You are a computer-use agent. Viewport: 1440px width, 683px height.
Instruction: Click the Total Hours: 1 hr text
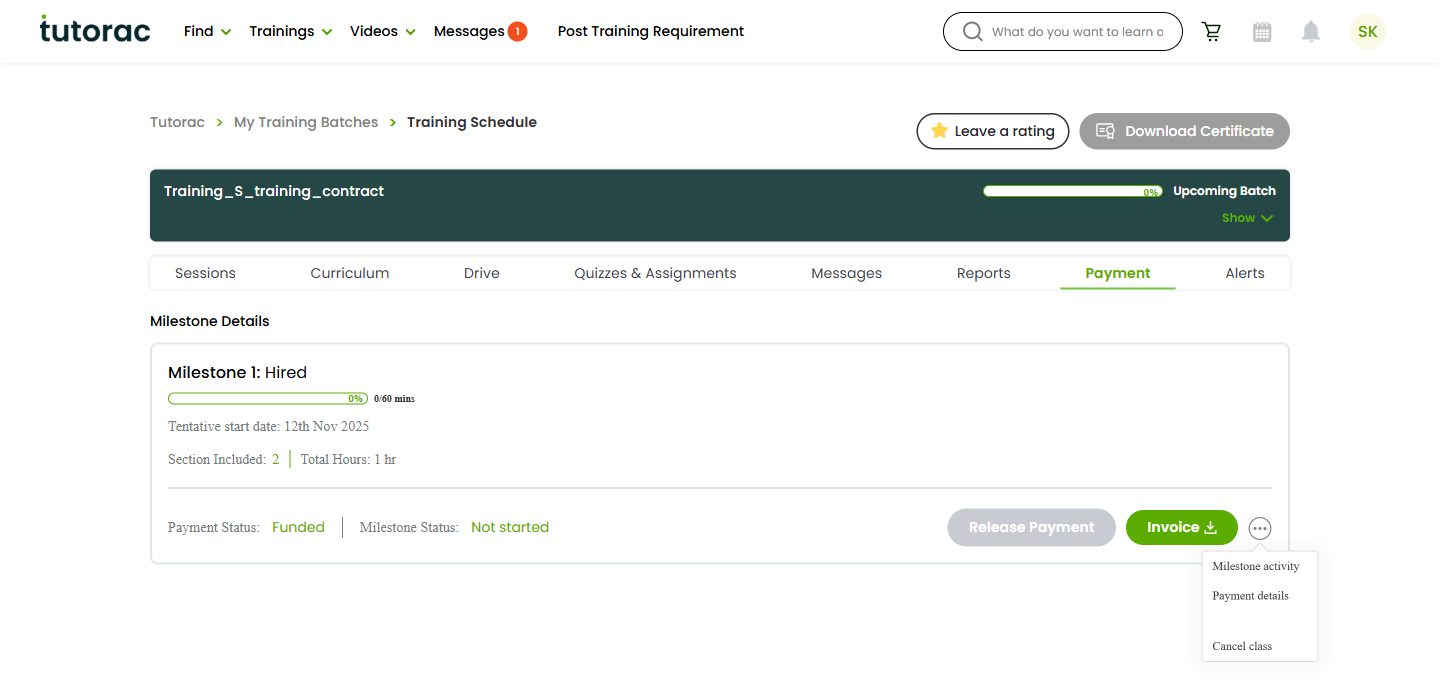coord(349,460)
